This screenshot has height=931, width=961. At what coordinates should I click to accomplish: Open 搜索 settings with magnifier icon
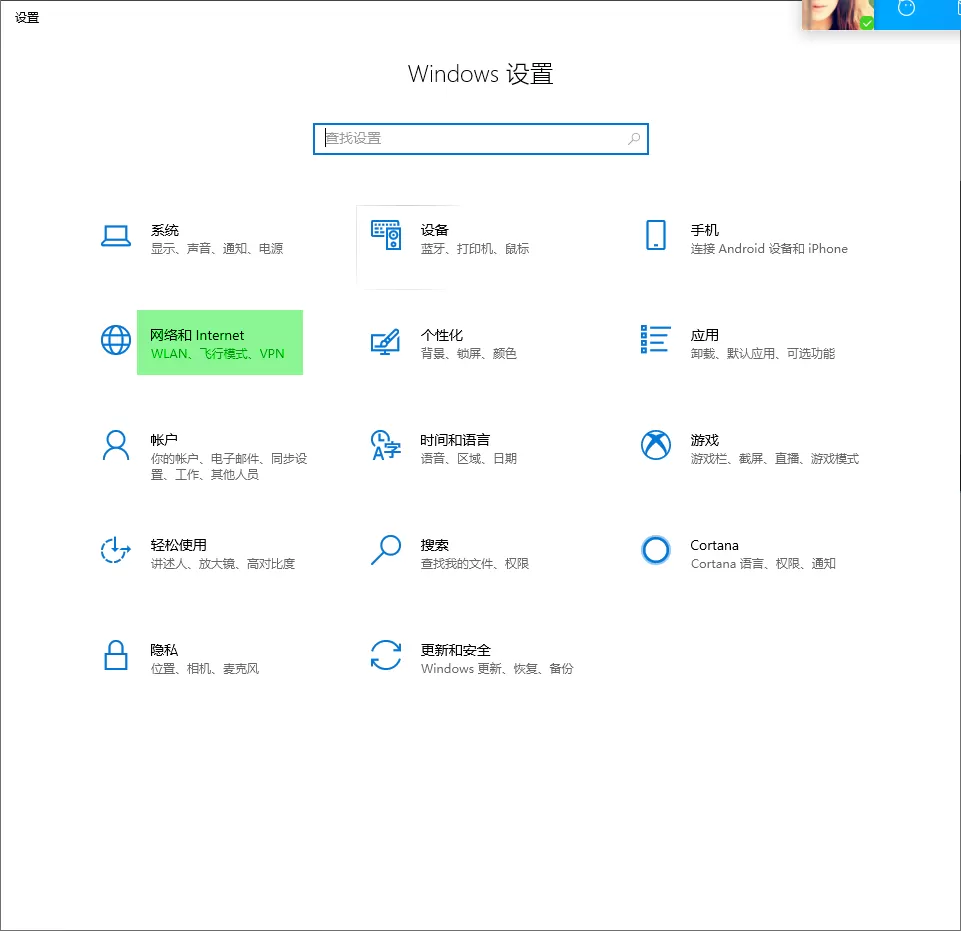(387, 551)
